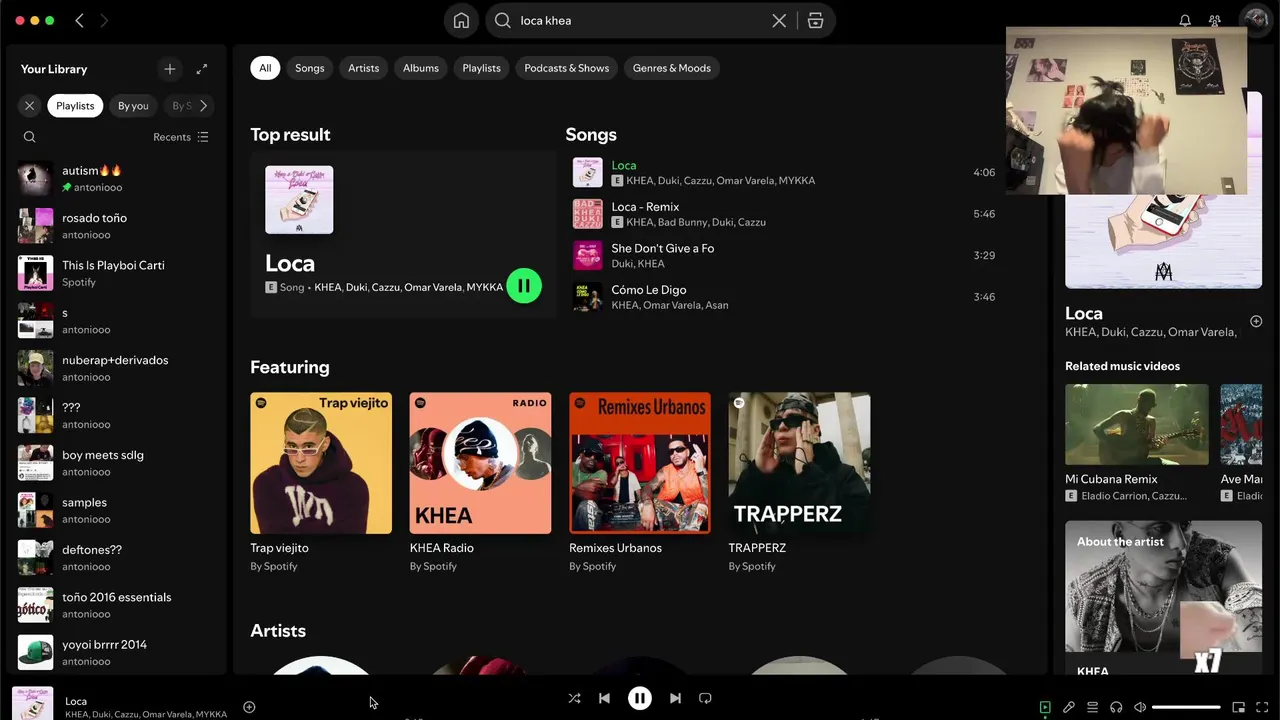The height and width of the screenshot is (720, 1280).
Task: Open the 'samples' playlist
Action: (x=116, y=510)
